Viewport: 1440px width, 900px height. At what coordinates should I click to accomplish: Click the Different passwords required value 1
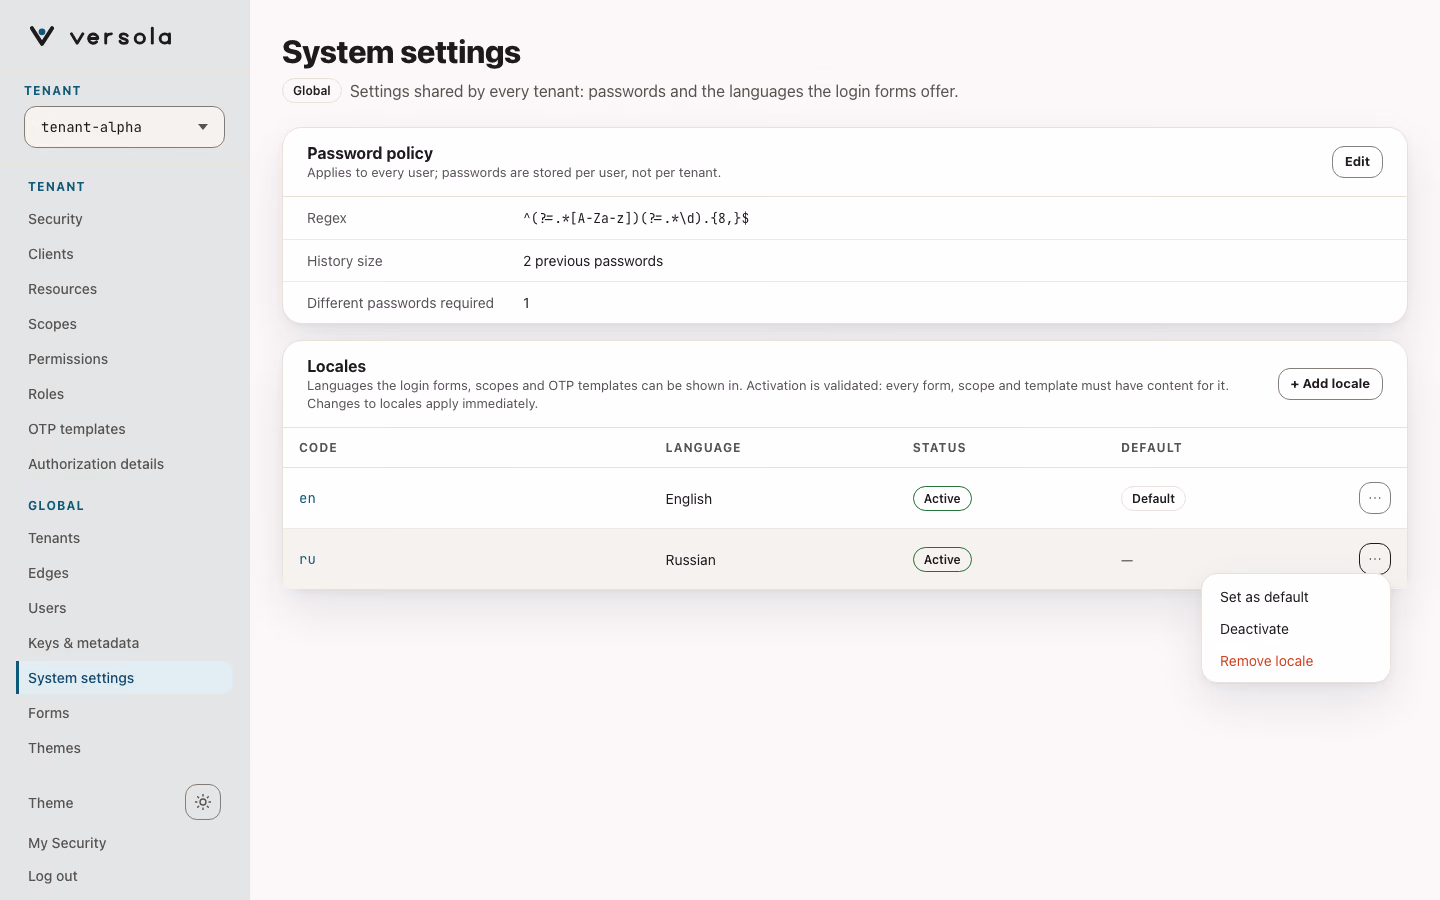click(x=526, y=303)
